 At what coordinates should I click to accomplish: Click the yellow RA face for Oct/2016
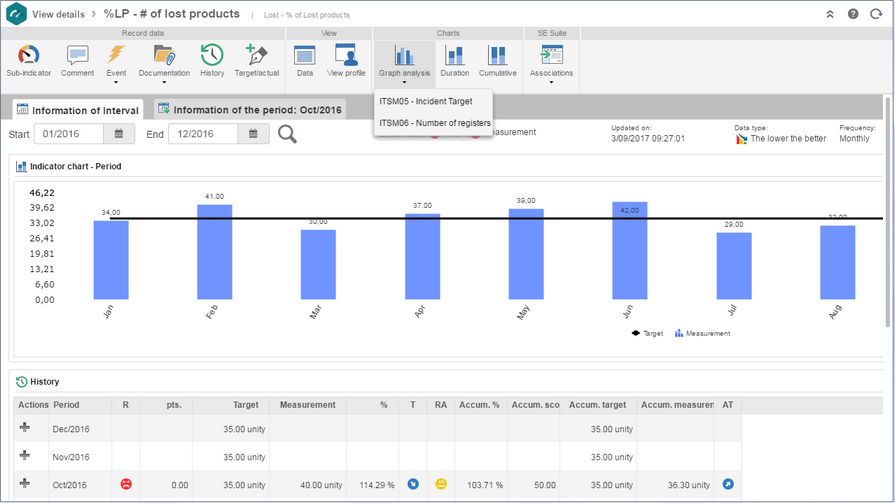tap(441, 484)
